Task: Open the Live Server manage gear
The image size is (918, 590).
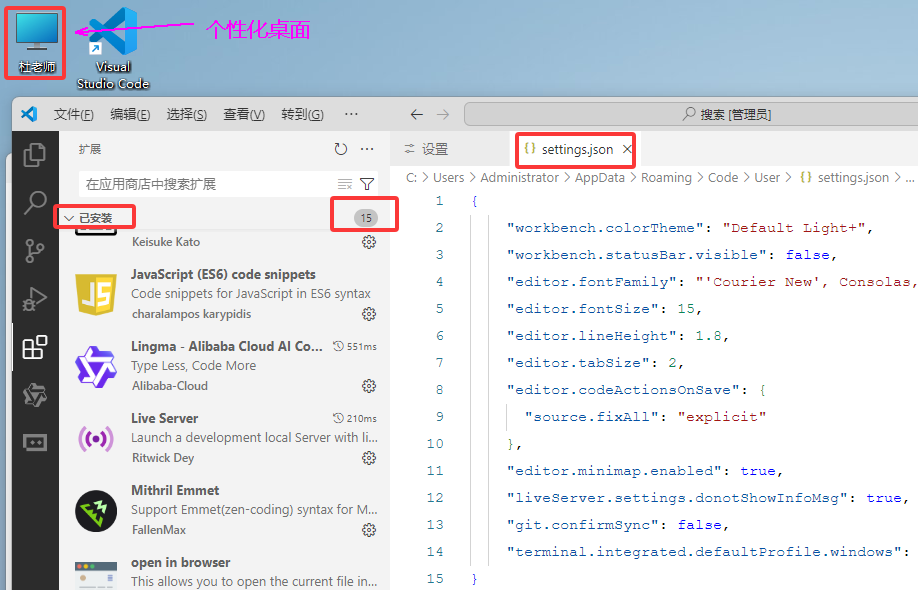Action: [369, 458]
